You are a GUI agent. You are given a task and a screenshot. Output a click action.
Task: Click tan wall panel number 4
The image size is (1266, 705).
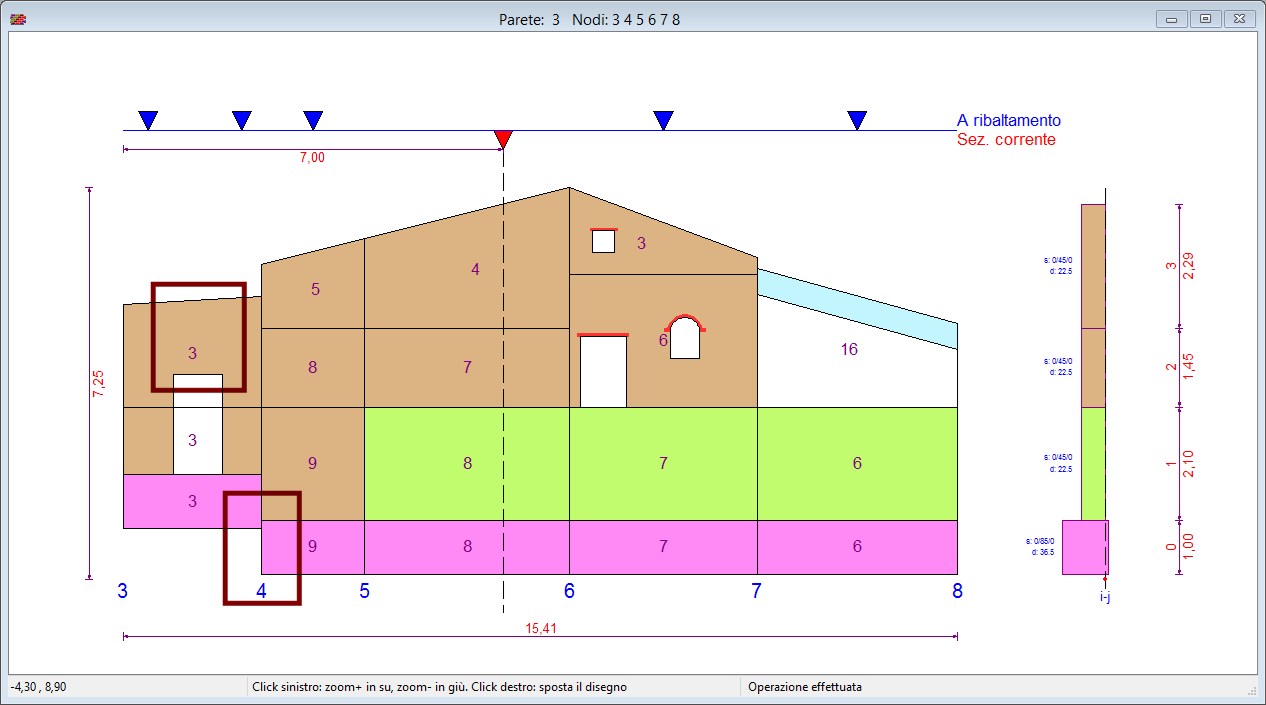[x=475, y=269]
